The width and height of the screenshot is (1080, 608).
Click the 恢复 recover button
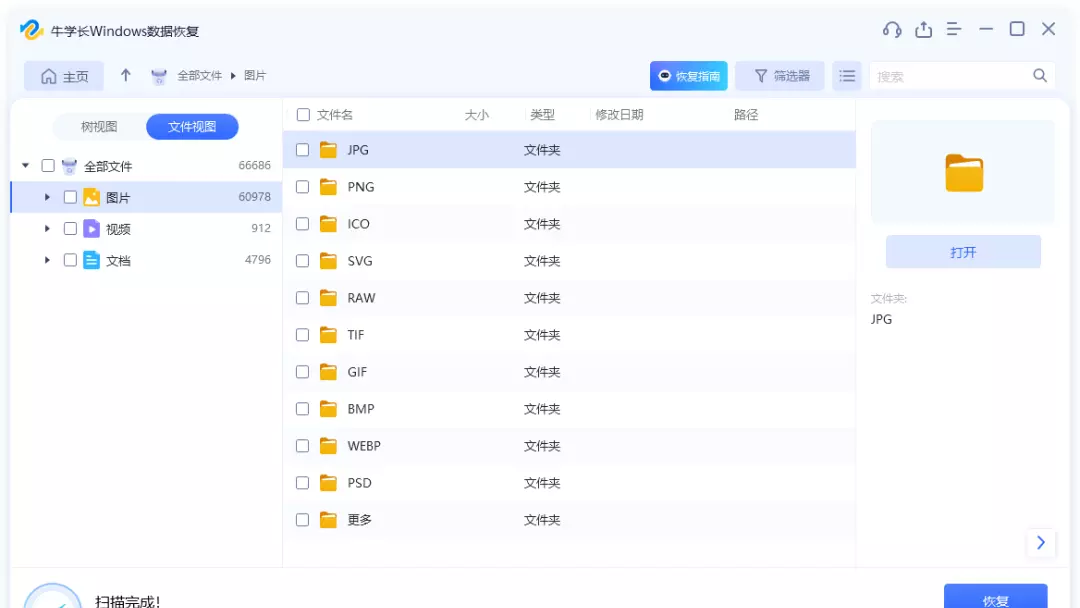pyautogui.click(x=995, y=598)
